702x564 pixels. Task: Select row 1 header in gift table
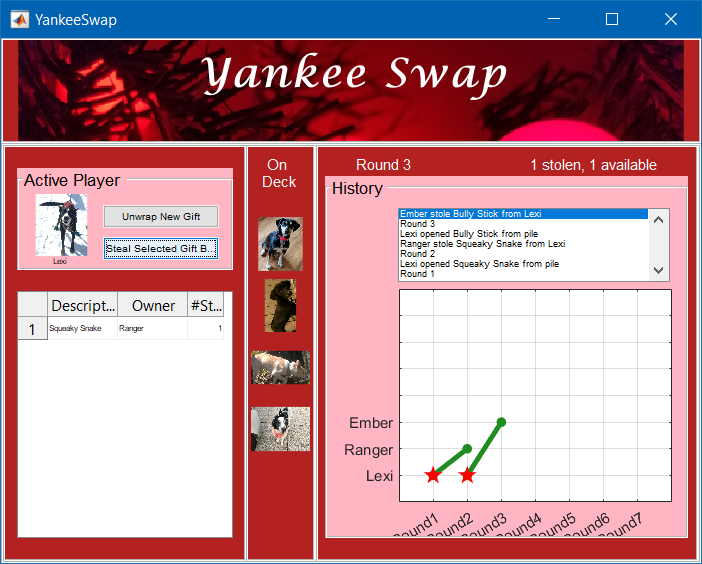click(x=32, y=329)
